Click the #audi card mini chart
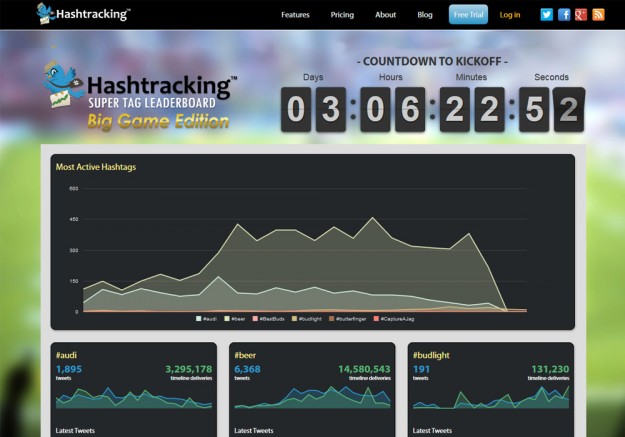The width and height of the screenshot is (625, 437). (134, 397)
